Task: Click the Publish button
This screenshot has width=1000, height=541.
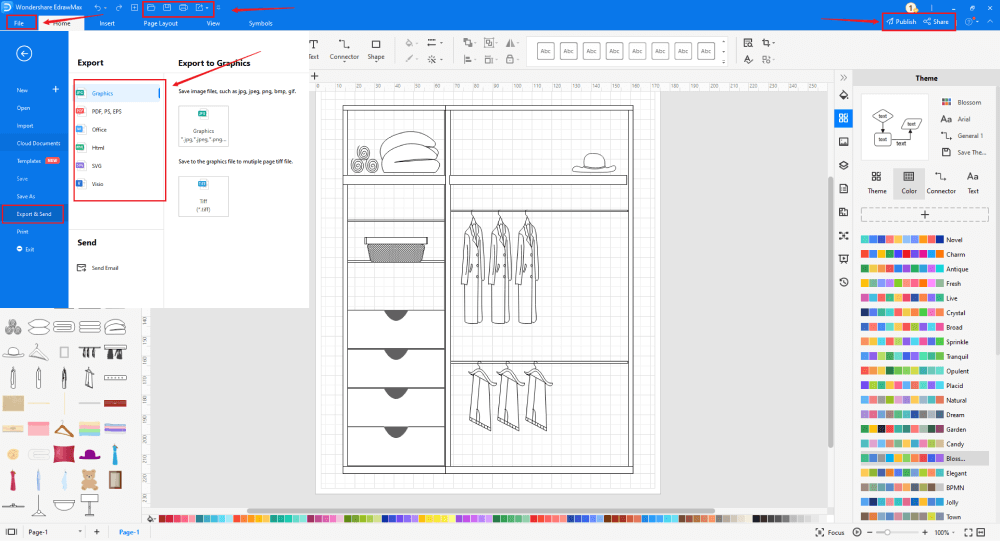Action: [901, 21]
